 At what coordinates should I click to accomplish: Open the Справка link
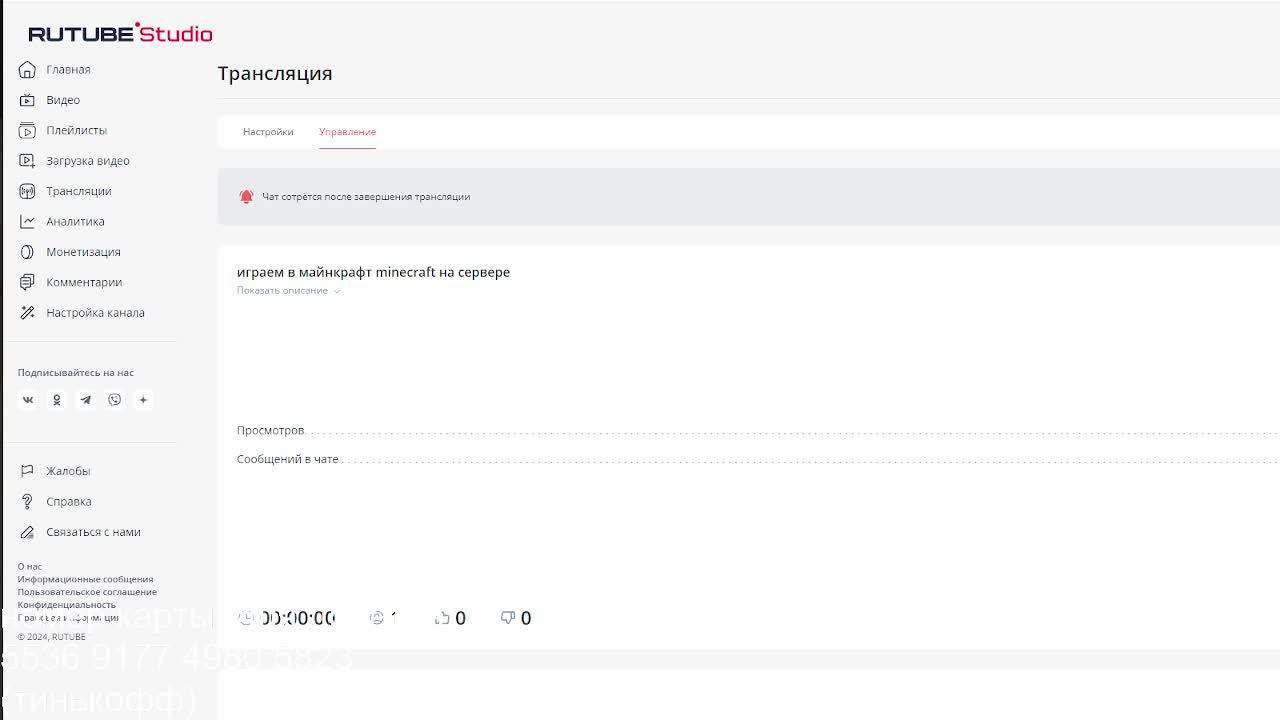tap(69, 502)
